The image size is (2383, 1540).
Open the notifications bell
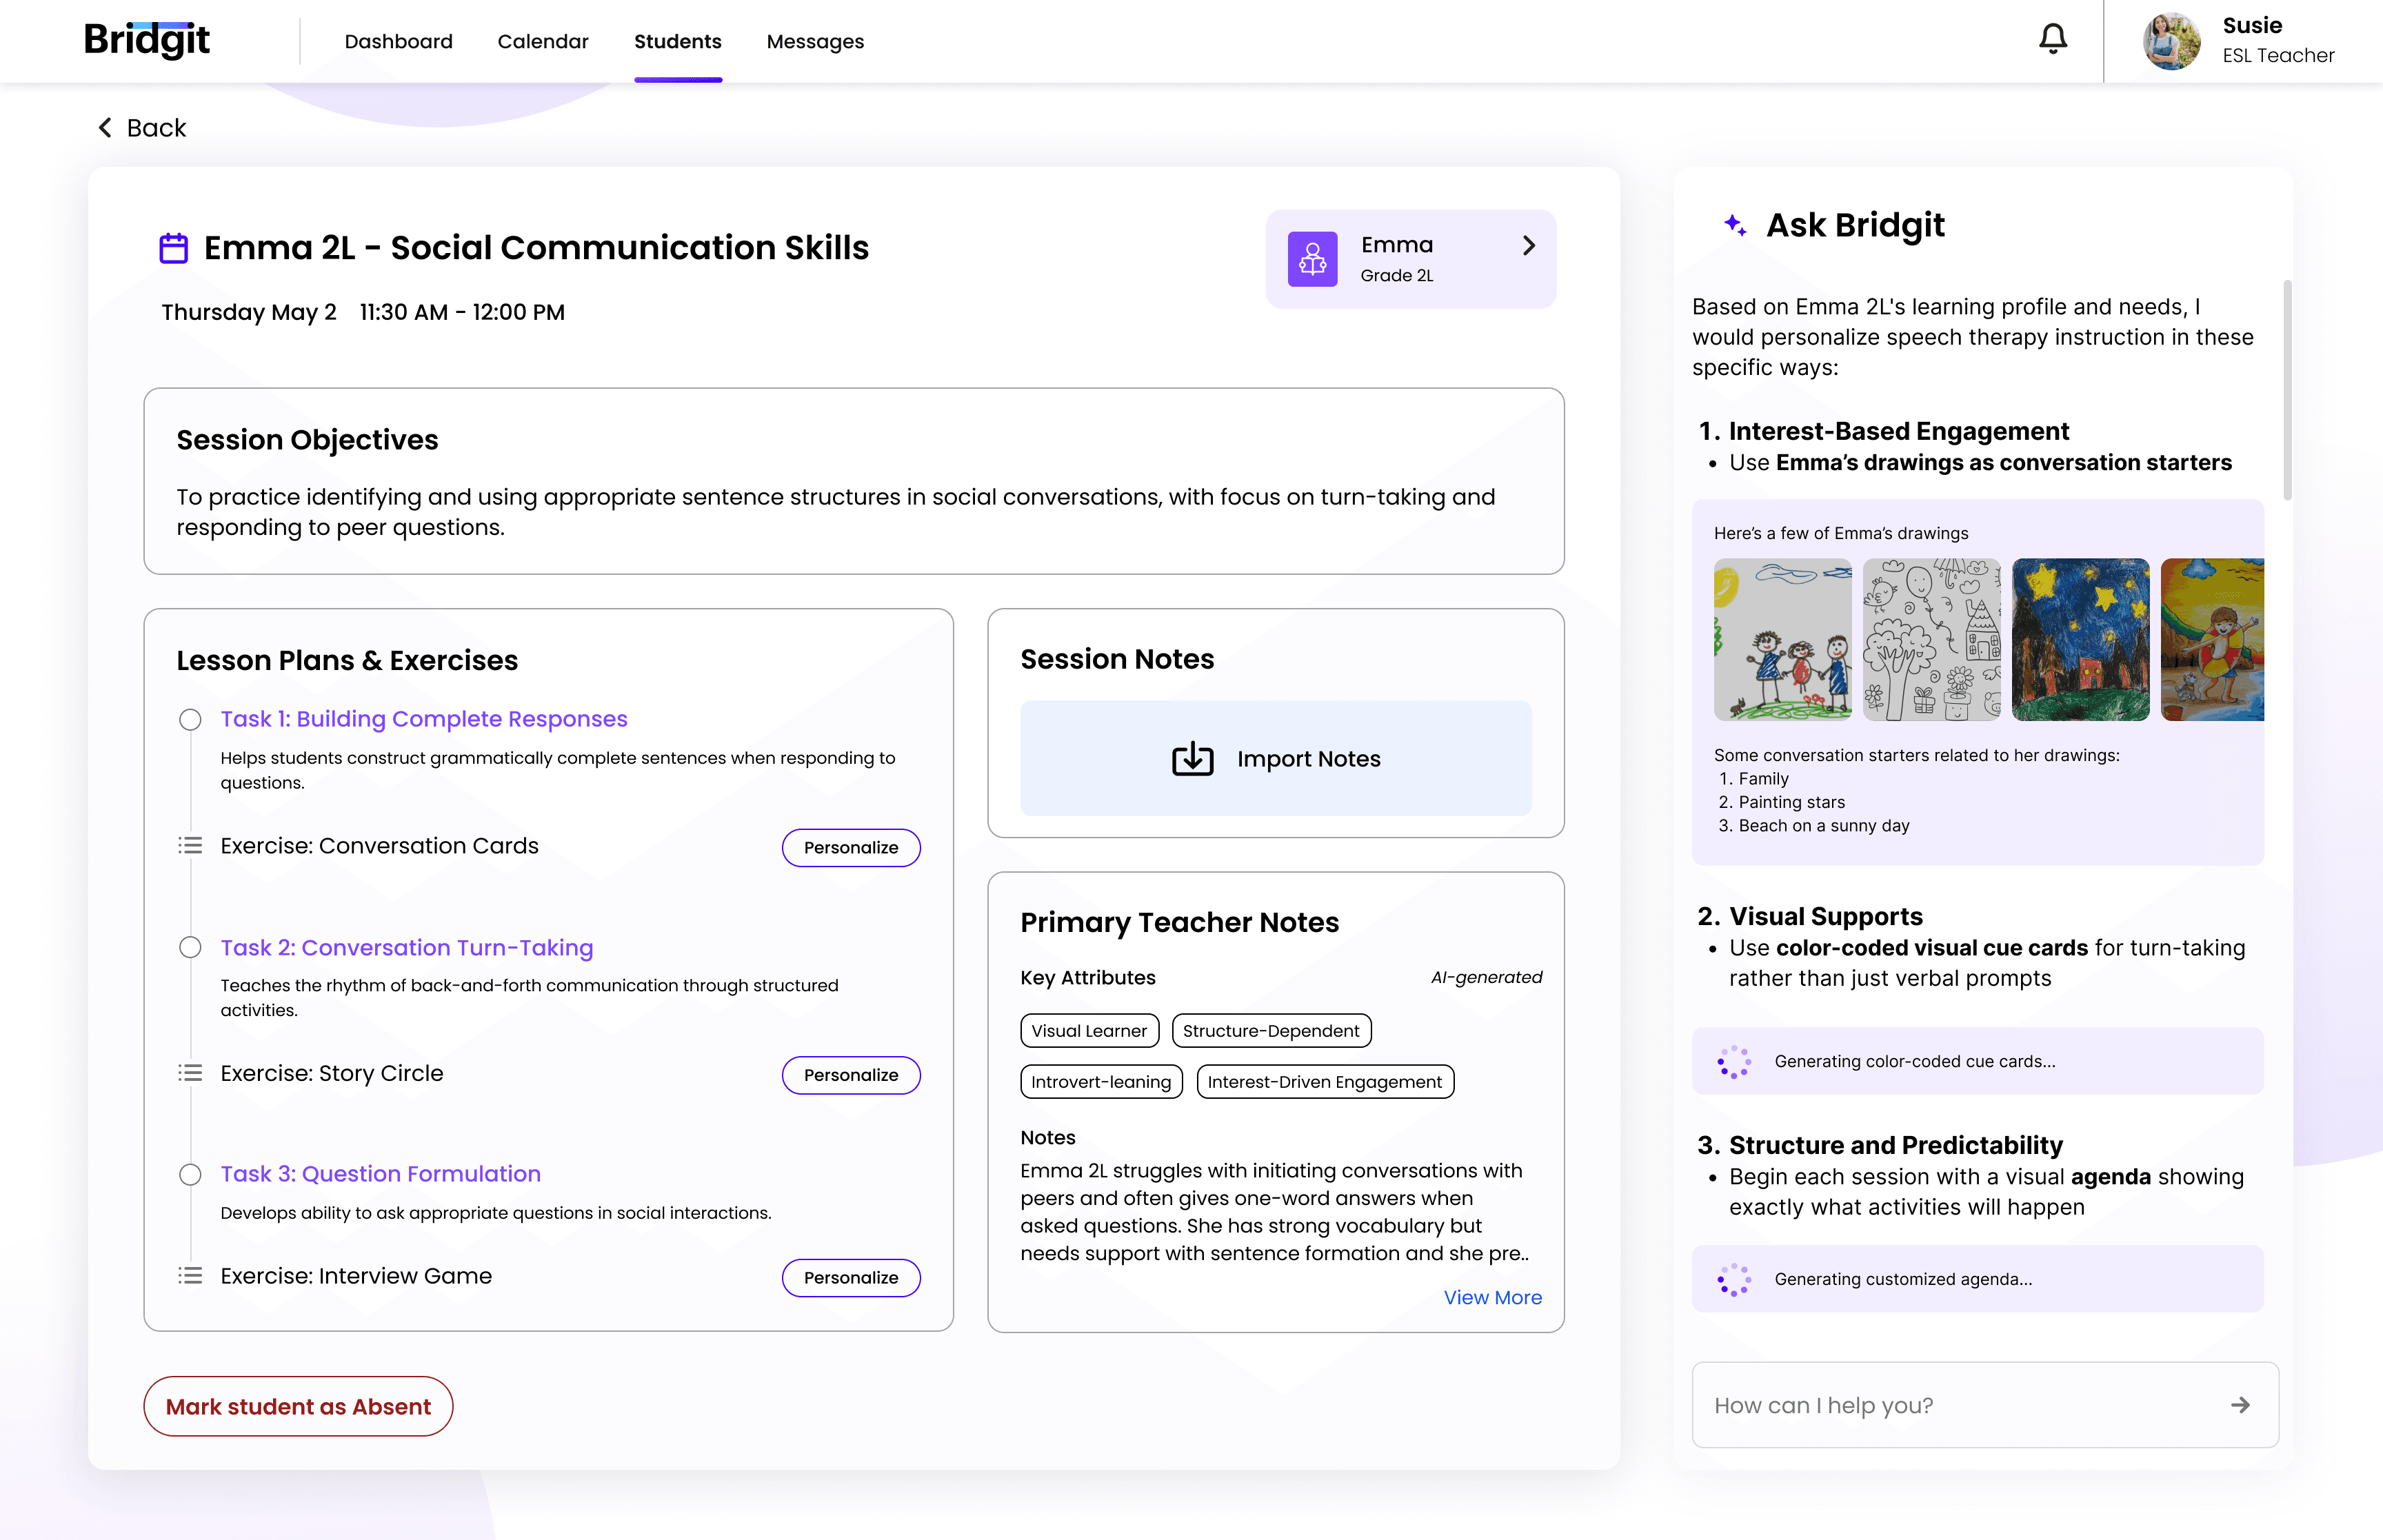[2052, 39]
